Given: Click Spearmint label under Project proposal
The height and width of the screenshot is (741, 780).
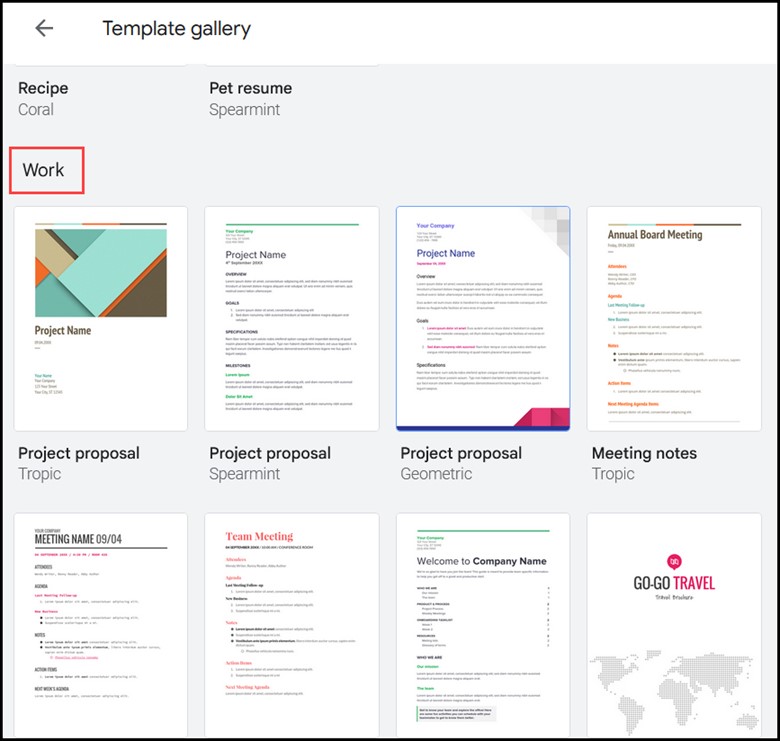Looking at the screenshot, I should (x=244, y=474).
